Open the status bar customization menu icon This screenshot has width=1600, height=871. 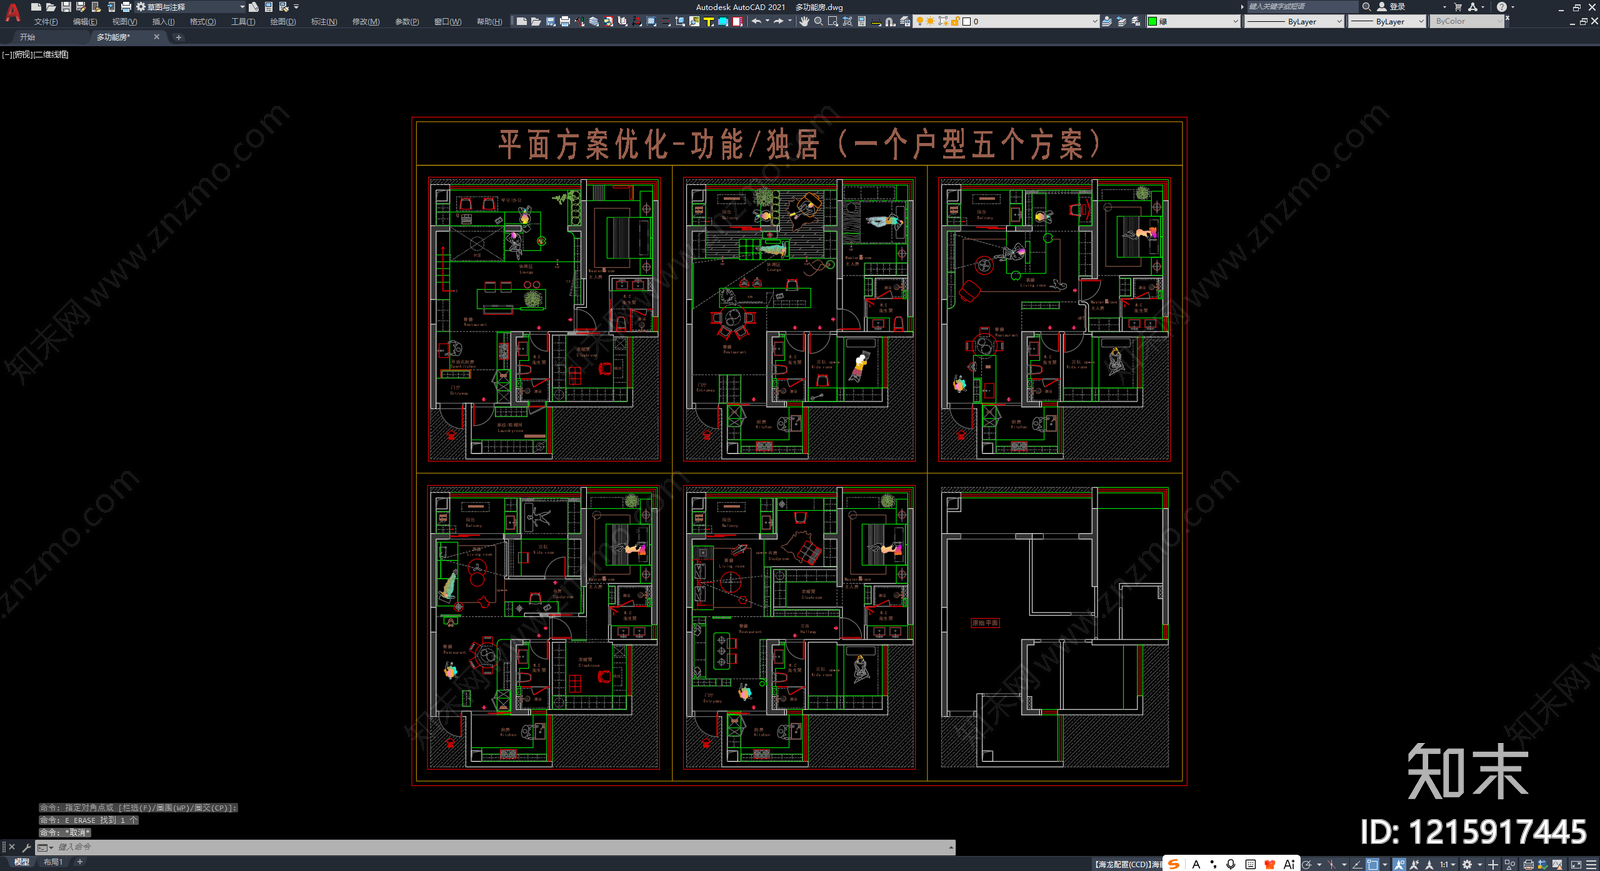point(1591,864)
